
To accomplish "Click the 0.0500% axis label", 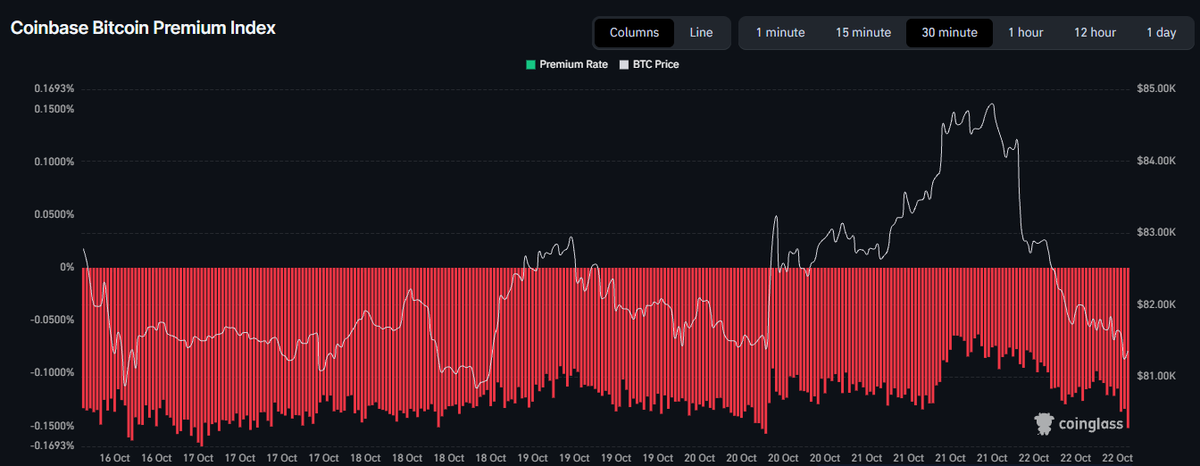I will pyautogui.click(x=54, y=214).
